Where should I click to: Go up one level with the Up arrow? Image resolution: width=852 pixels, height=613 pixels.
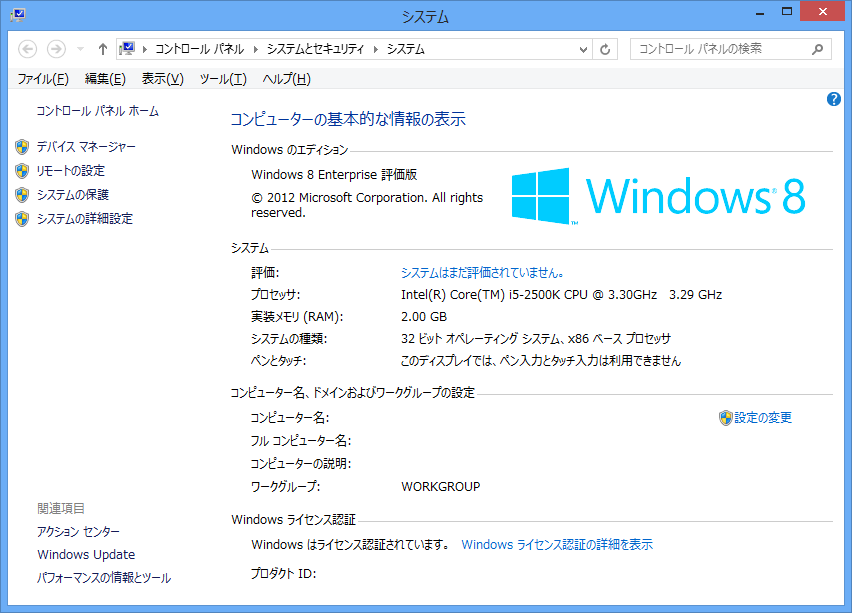tap(103, 49)
